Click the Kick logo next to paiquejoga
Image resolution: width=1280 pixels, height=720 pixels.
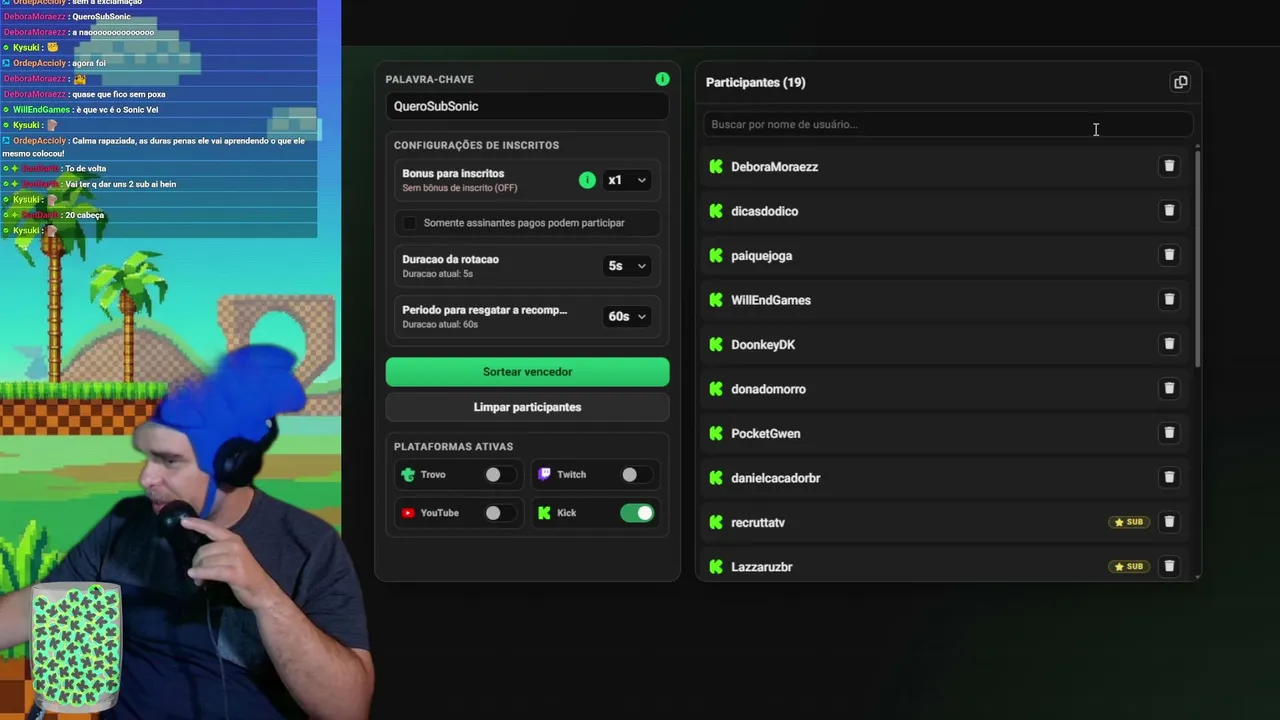[x=716, y=256]
